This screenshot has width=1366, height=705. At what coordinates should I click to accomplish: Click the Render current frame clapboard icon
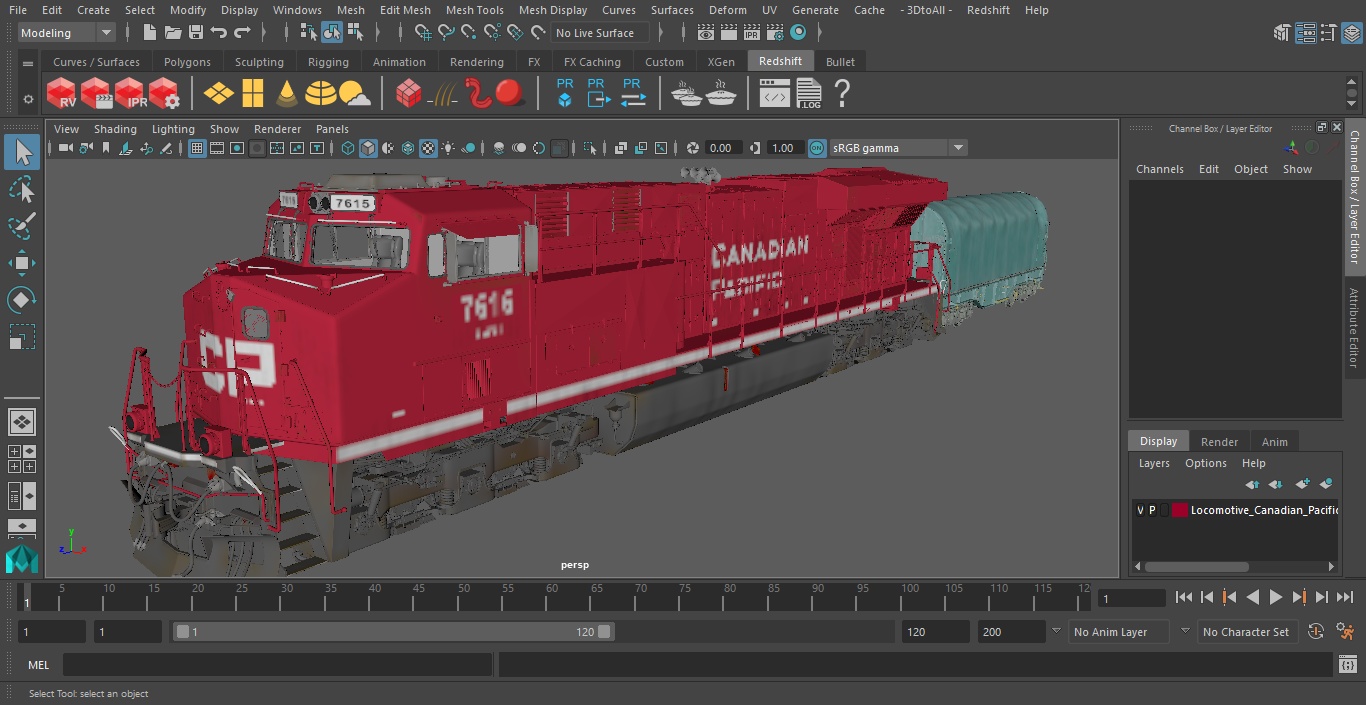(x=729, y=33)
